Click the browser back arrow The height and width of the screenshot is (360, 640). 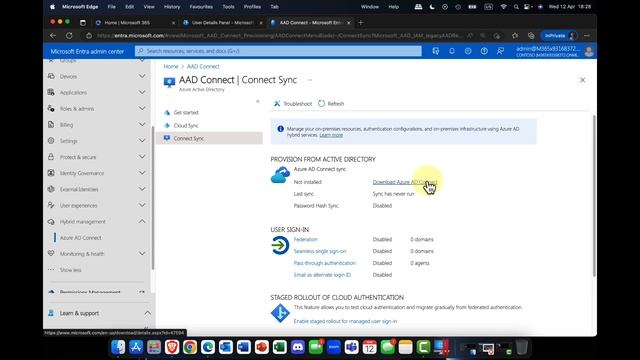(x=53, y=36)
